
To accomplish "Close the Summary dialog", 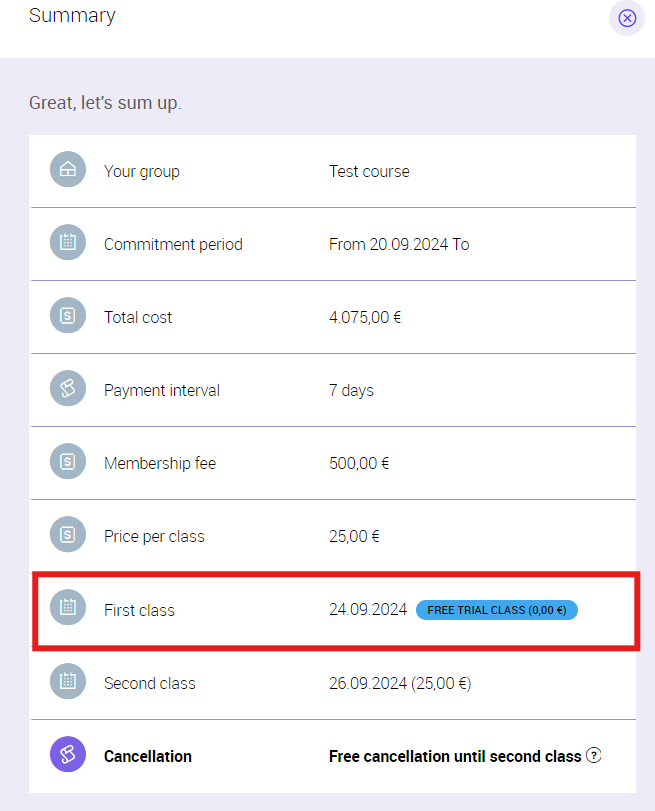I will point(627,18).
